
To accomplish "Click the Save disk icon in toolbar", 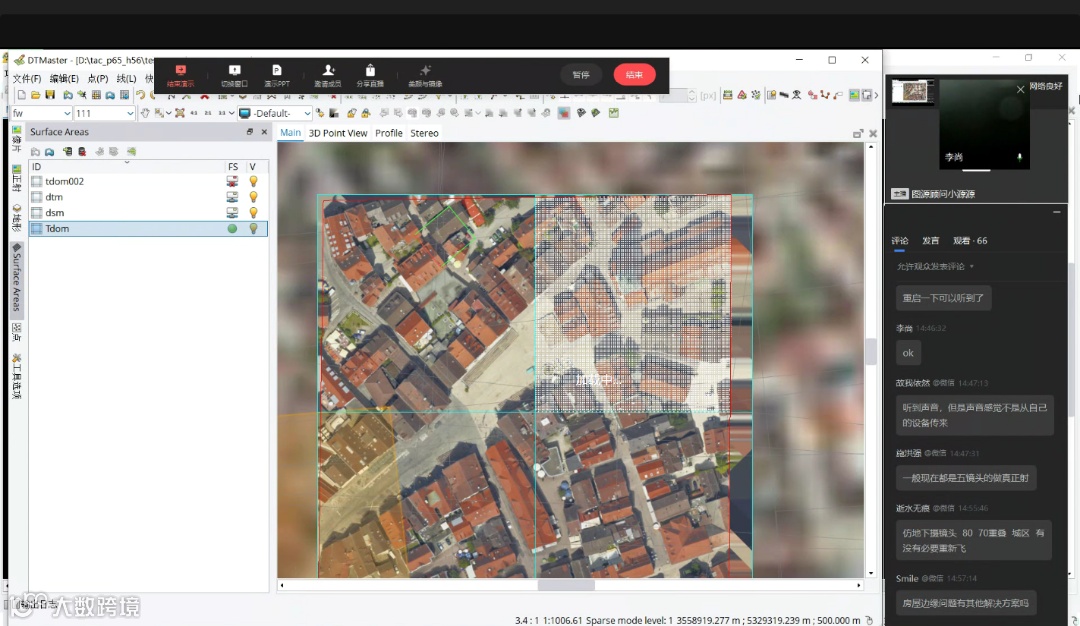I will [x=50, y=95].
